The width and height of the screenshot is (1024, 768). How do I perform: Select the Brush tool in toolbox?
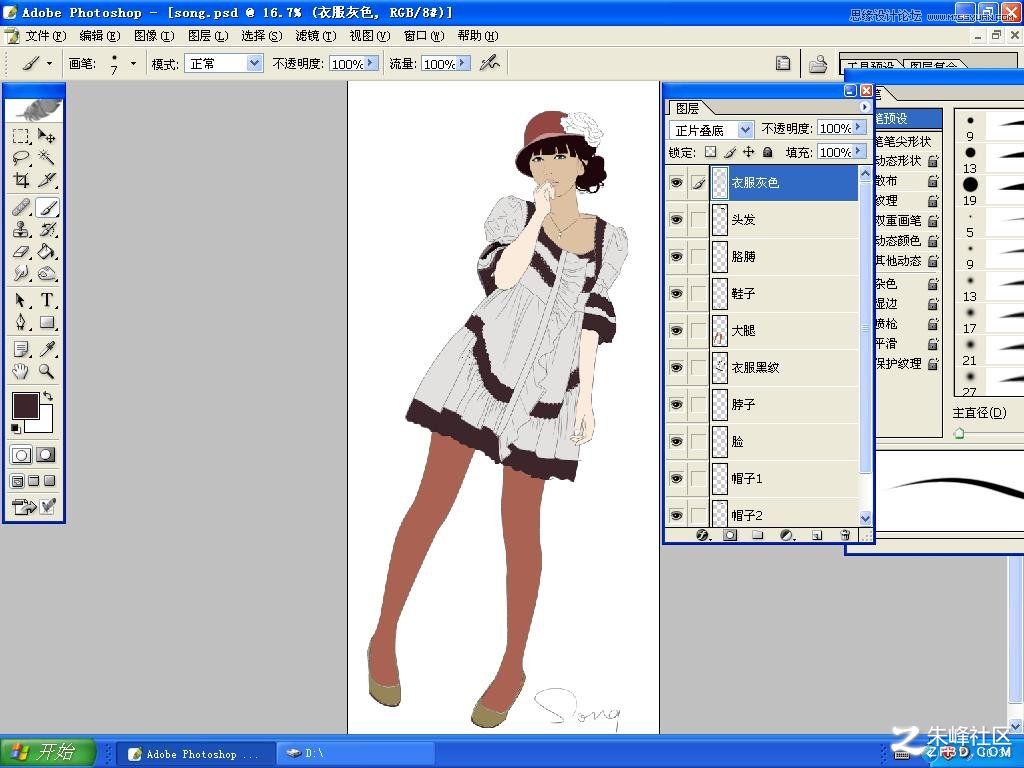47,208
